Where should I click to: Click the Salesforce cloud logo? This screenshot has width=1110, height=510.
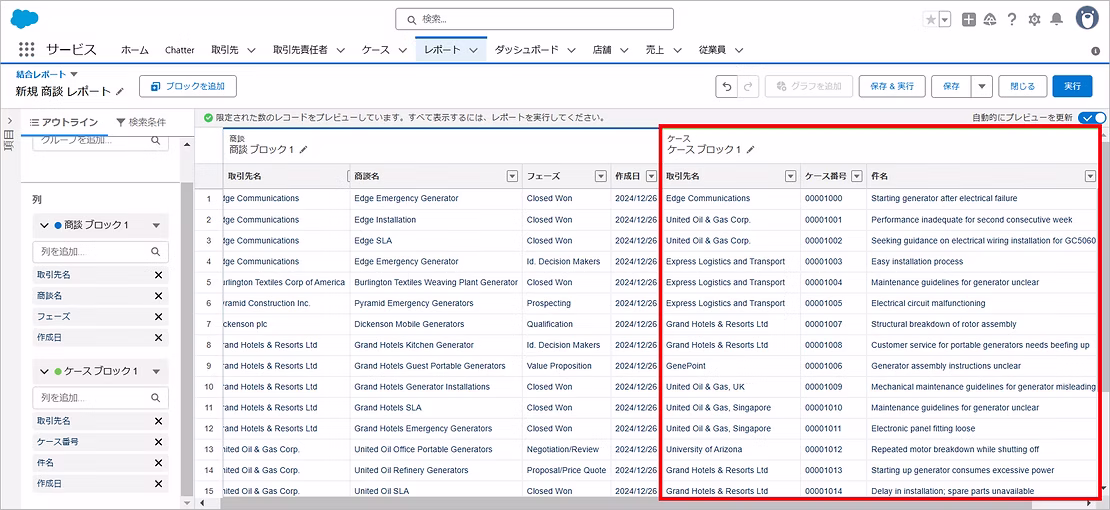click(25, 18)
